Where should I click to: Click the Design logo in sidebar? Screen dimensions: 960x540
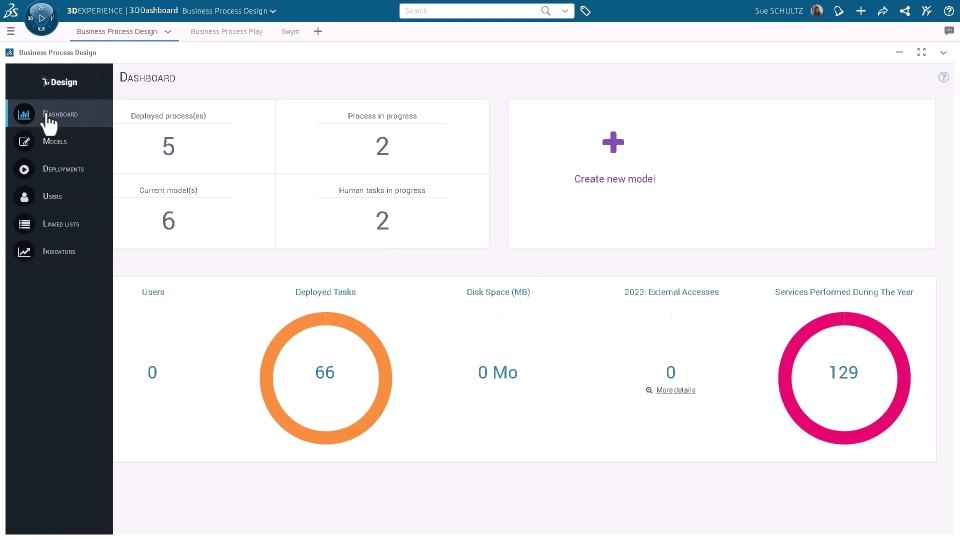(x=59, y=81)
